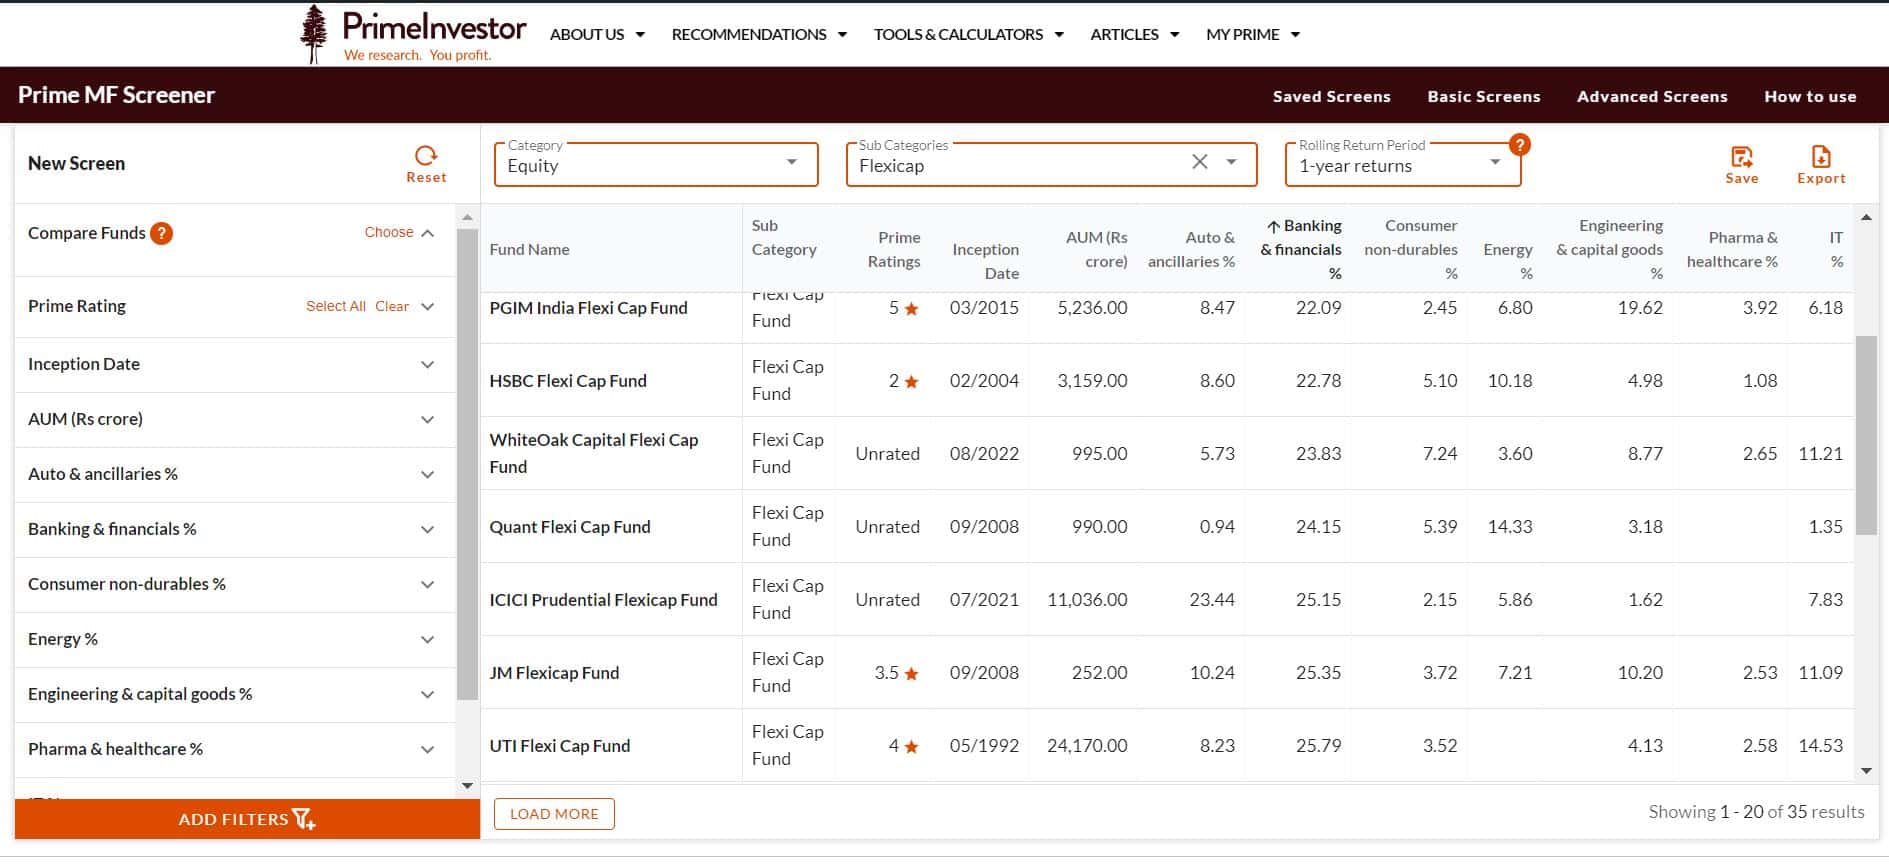Click the 2 star rating of HSBC
The image size is (1889, 864).
904,381
